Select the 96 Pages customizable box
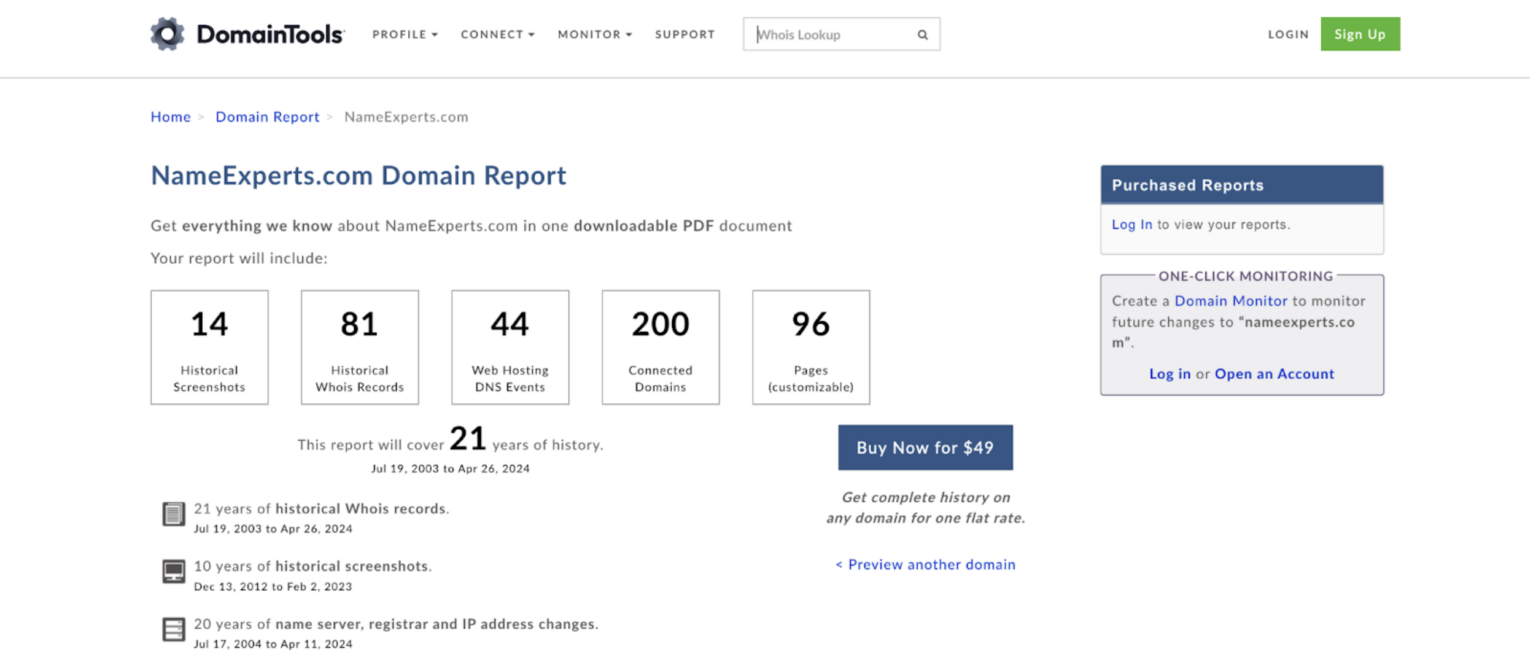The image size is (1536, 668). pyautogui.click(x=811, y=348)
